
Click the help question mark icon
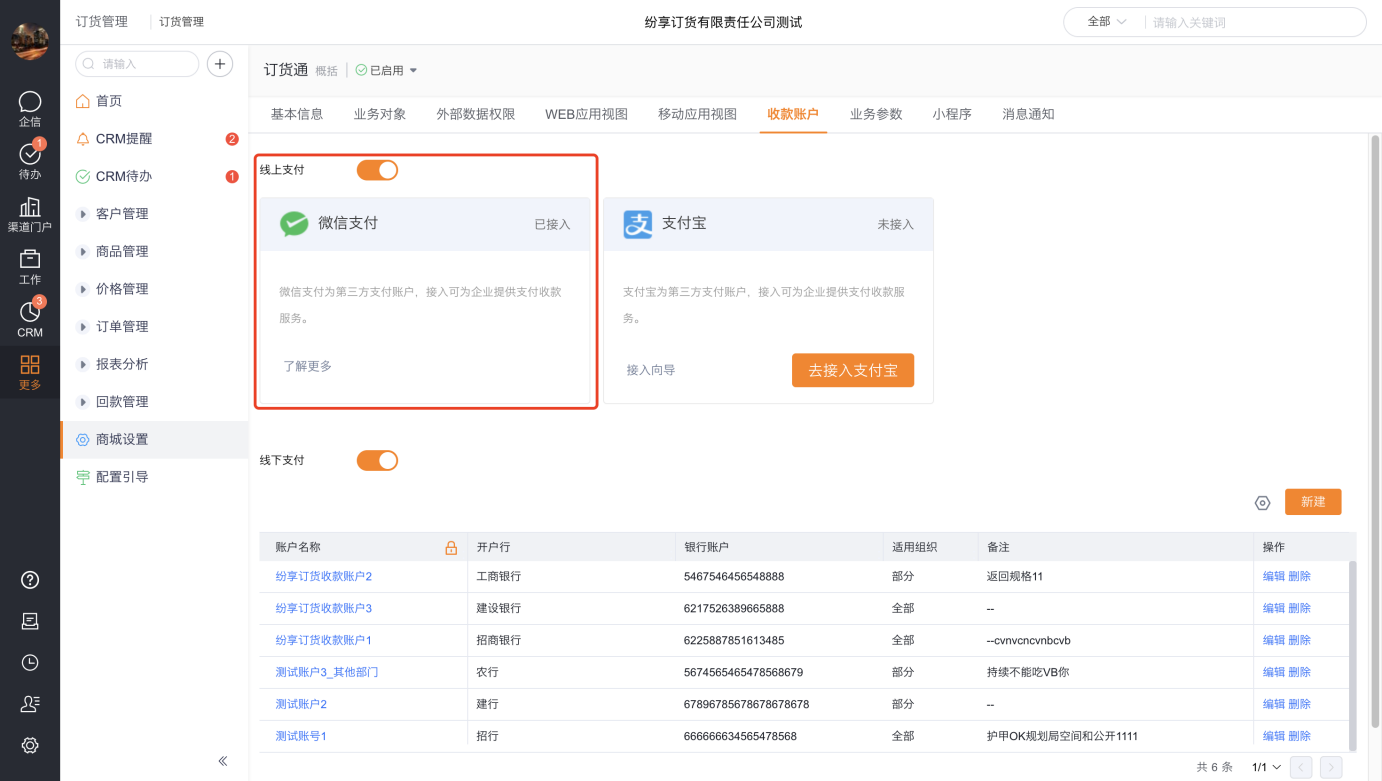tap(30, 580)
